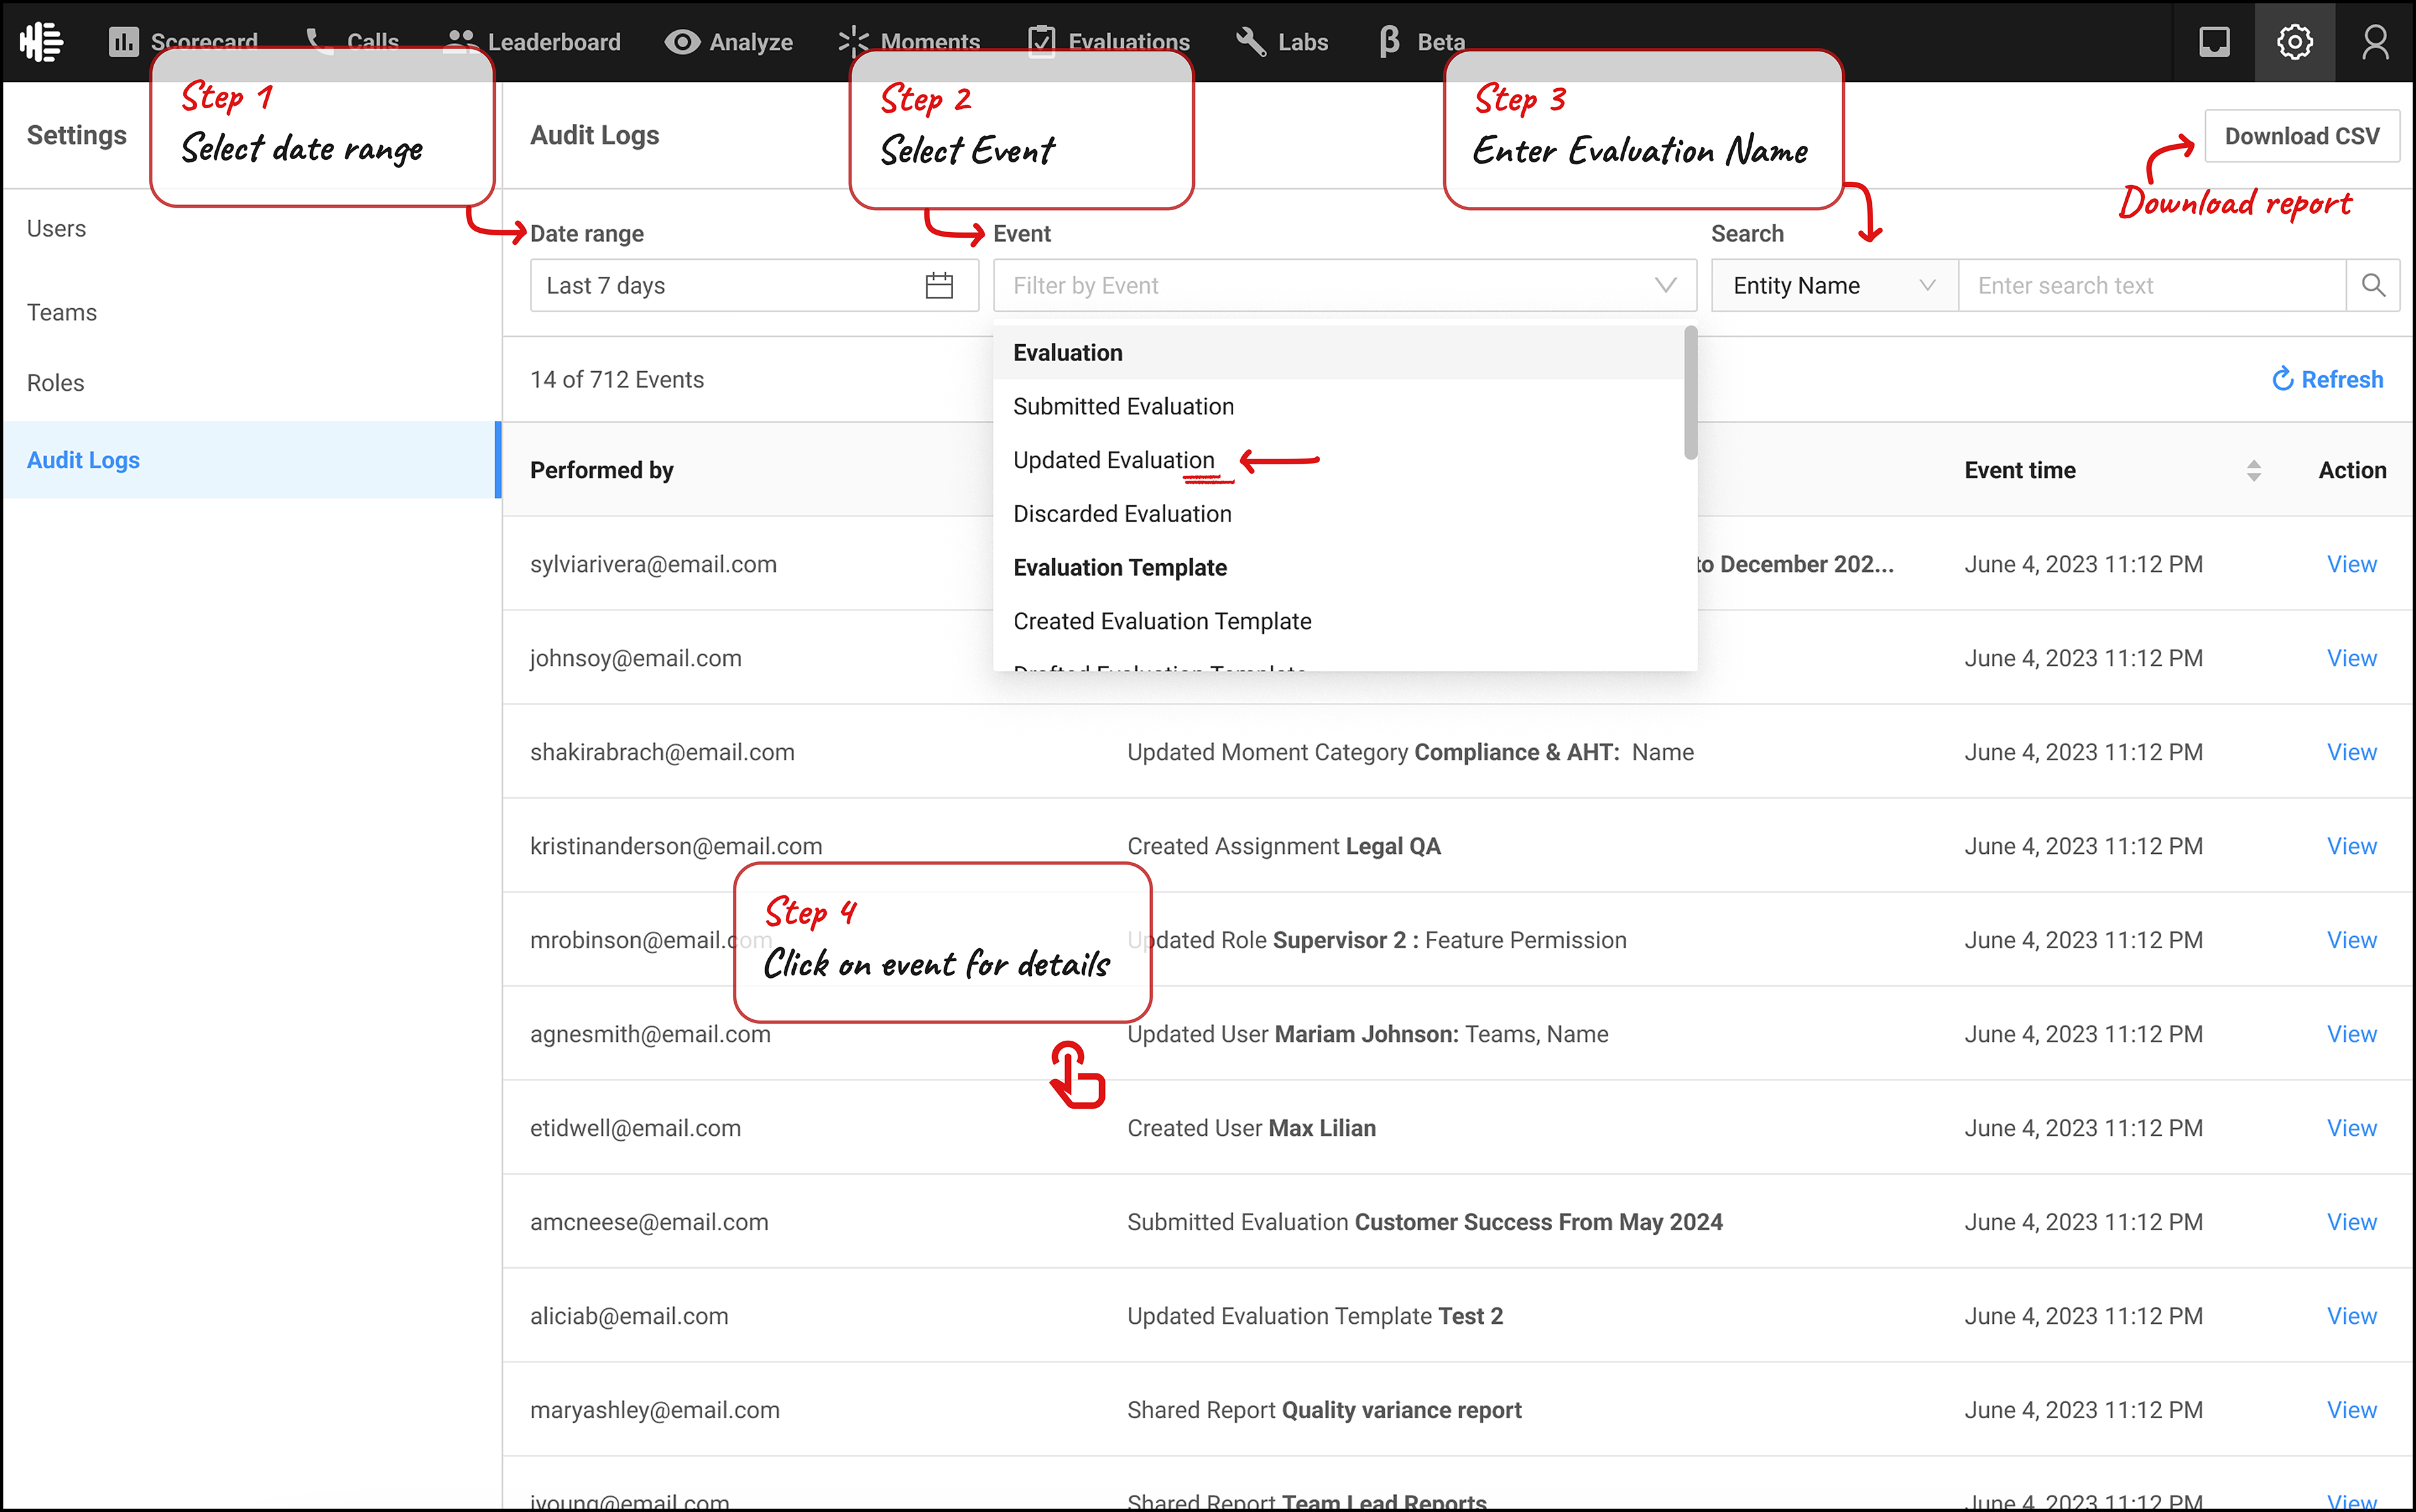The image size is (2416, 1512).
Task: Click the app logo icon
Action: (x=42, y=42)
